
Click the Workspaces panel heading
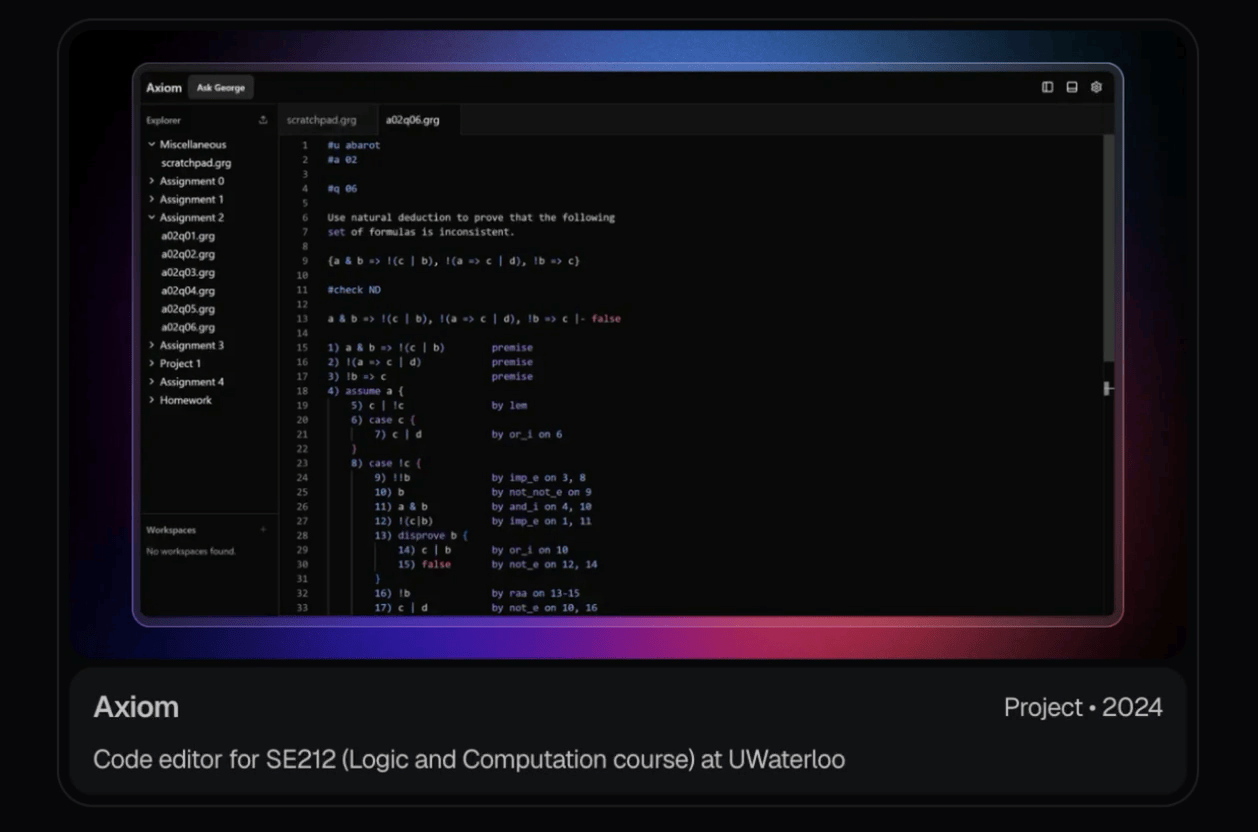coord(171,530)
